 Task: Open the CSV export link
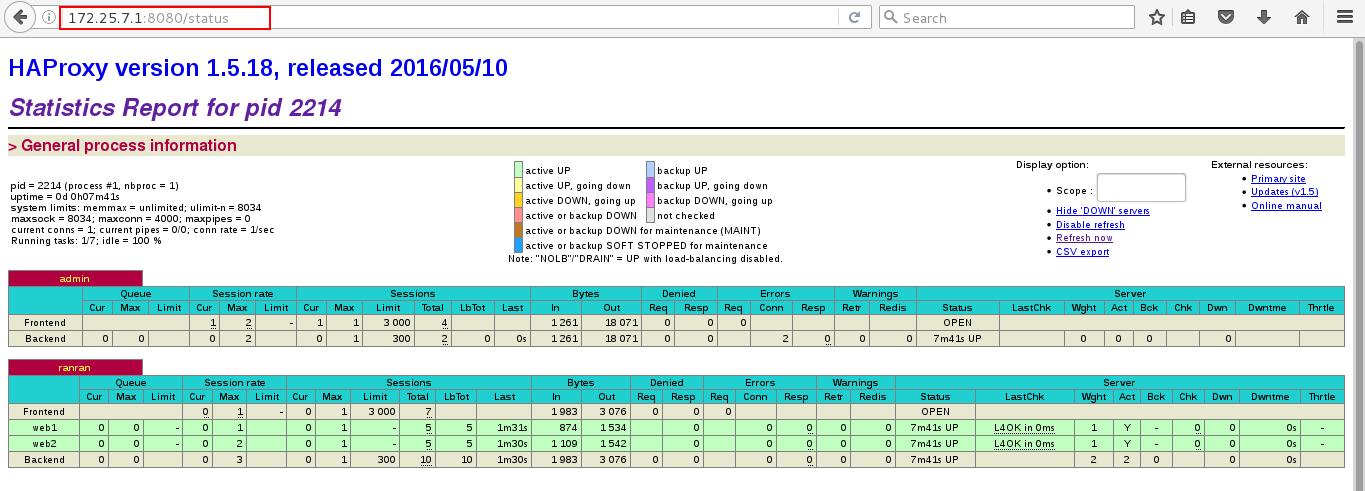coord(1082,252)
